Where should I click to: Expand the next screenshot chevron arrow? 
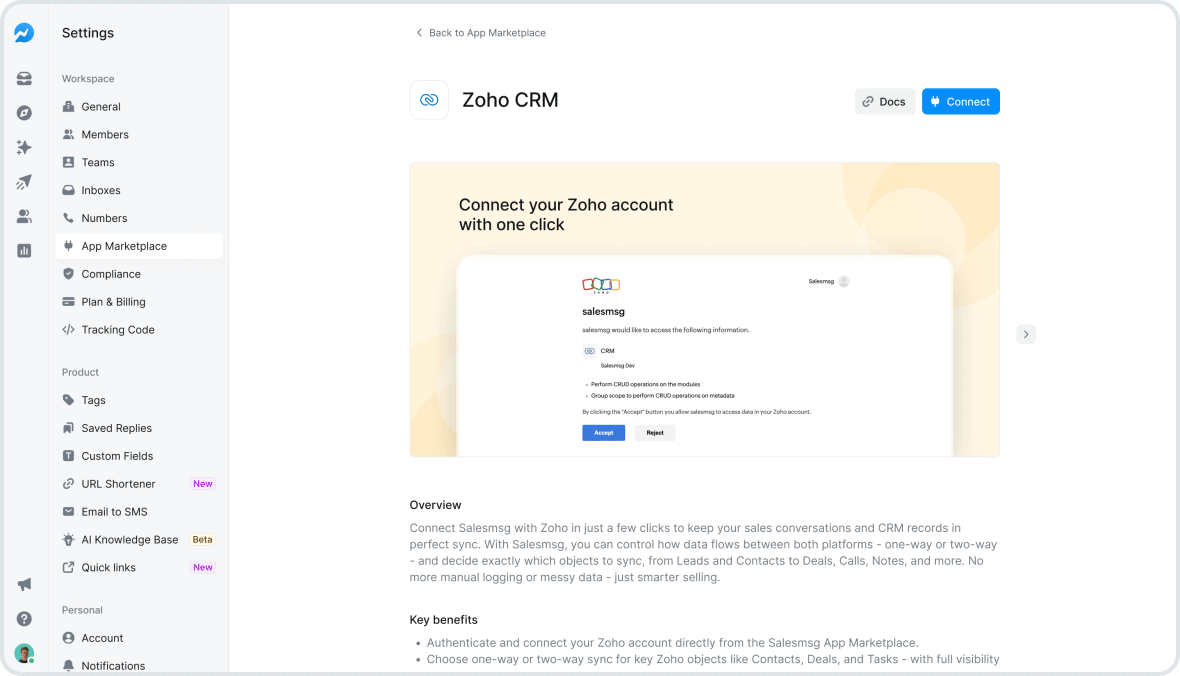click(x=1026, y=334)
